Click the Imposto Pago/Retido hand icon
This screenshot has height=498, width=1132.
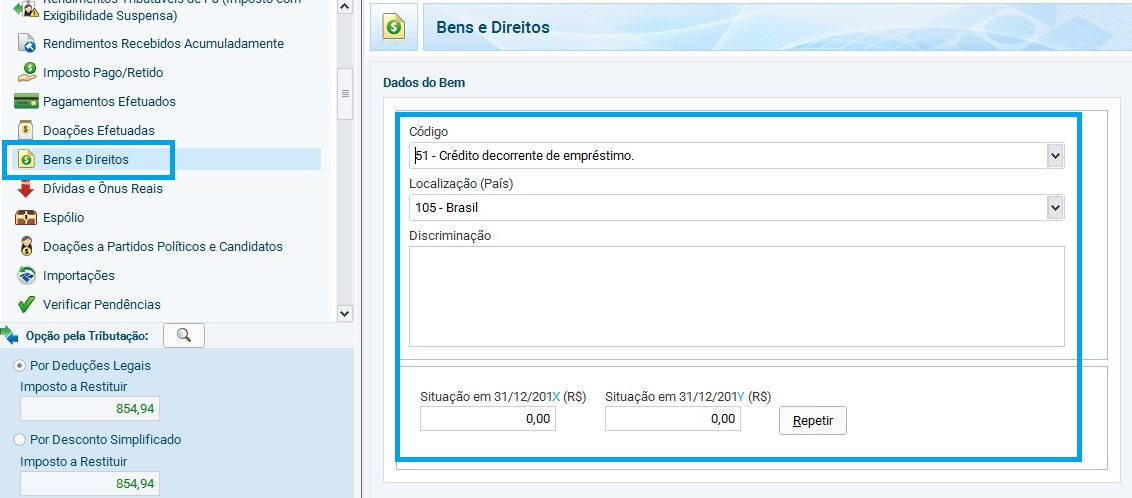pyautogui.click(x=26, y=72)
